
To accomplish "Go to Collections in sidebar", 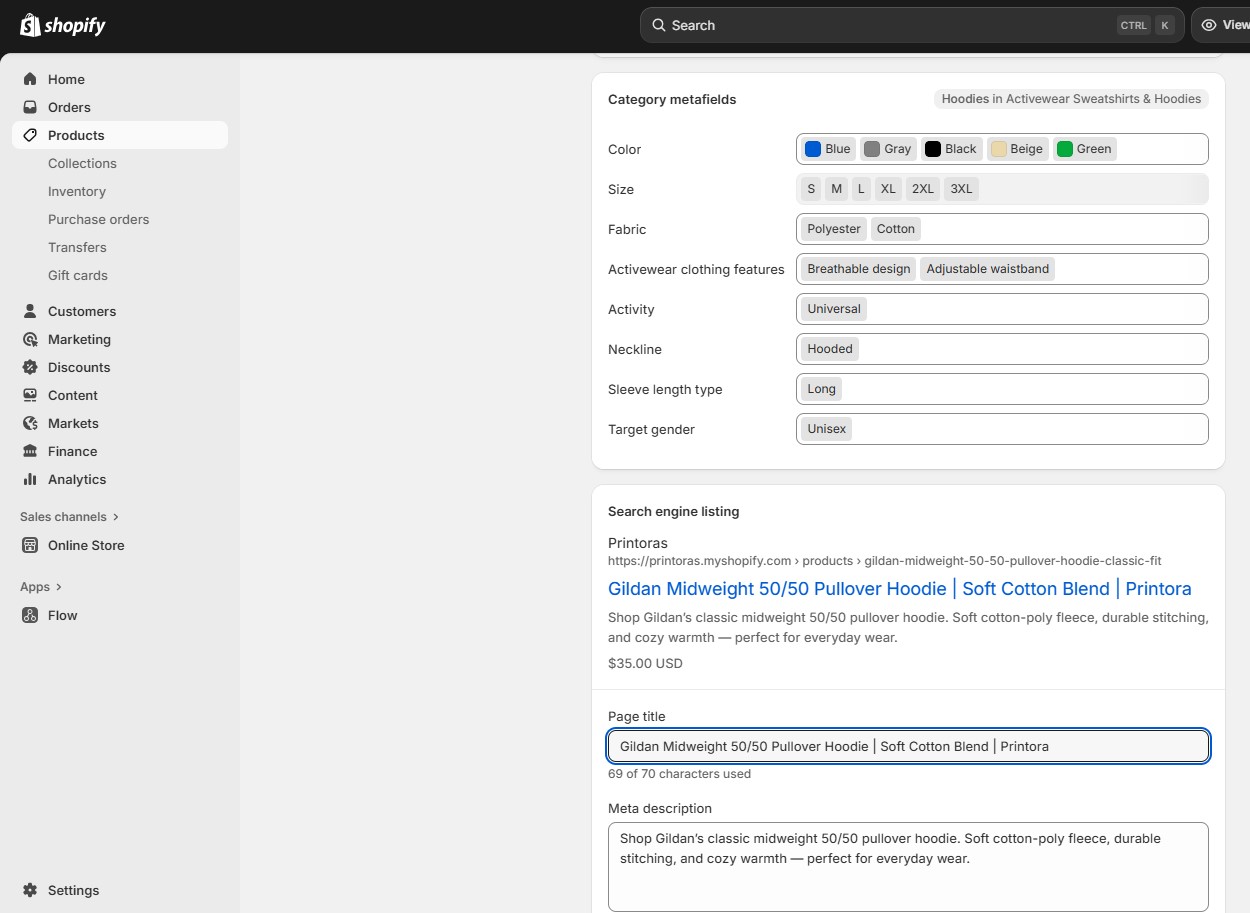I will pos(82,163).
